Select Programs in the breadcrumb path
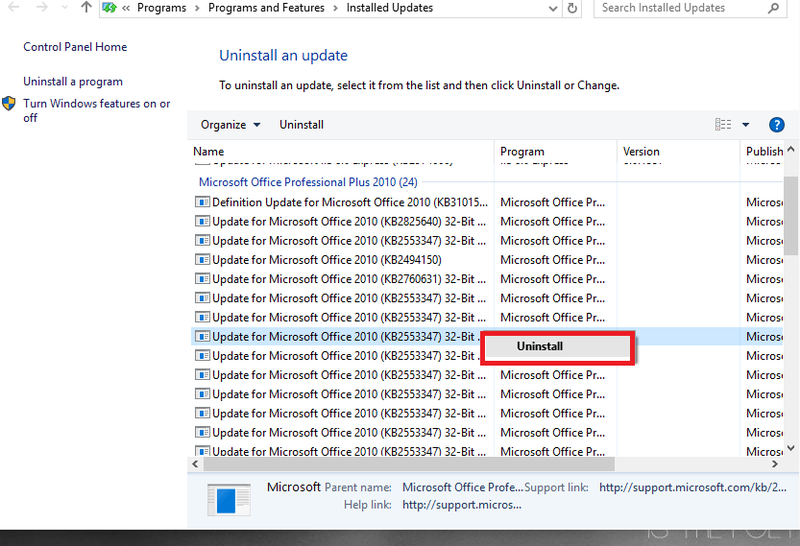The image size is (800, 546). [162, 8]
